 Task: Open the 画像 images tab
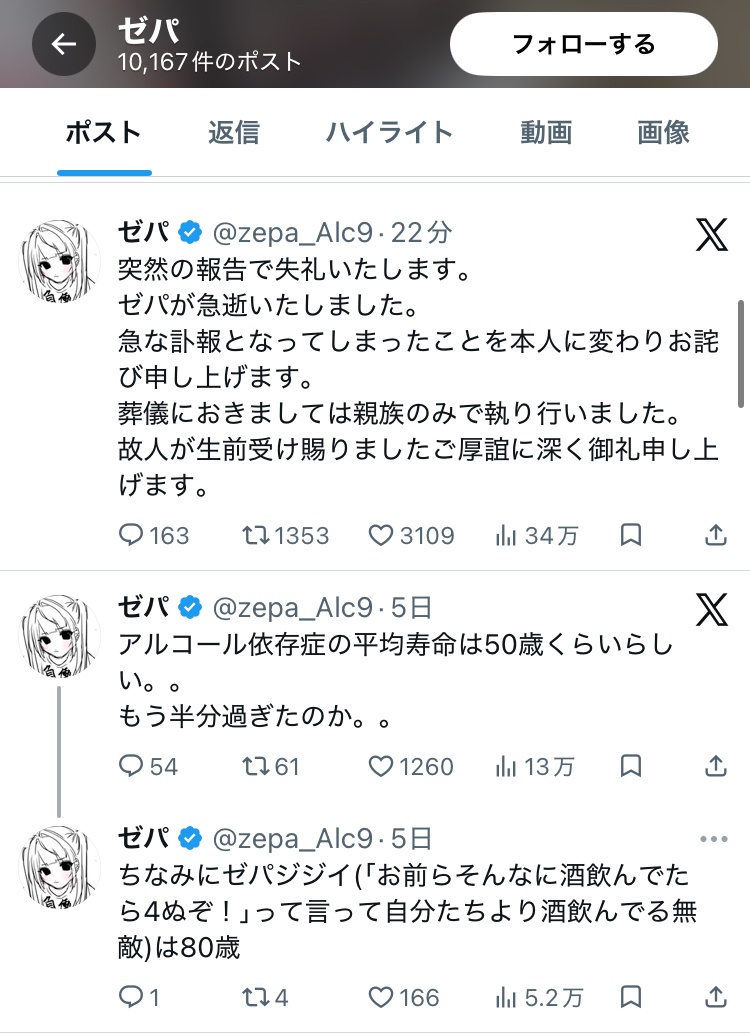pyautogui.click(x=663, y=132)
